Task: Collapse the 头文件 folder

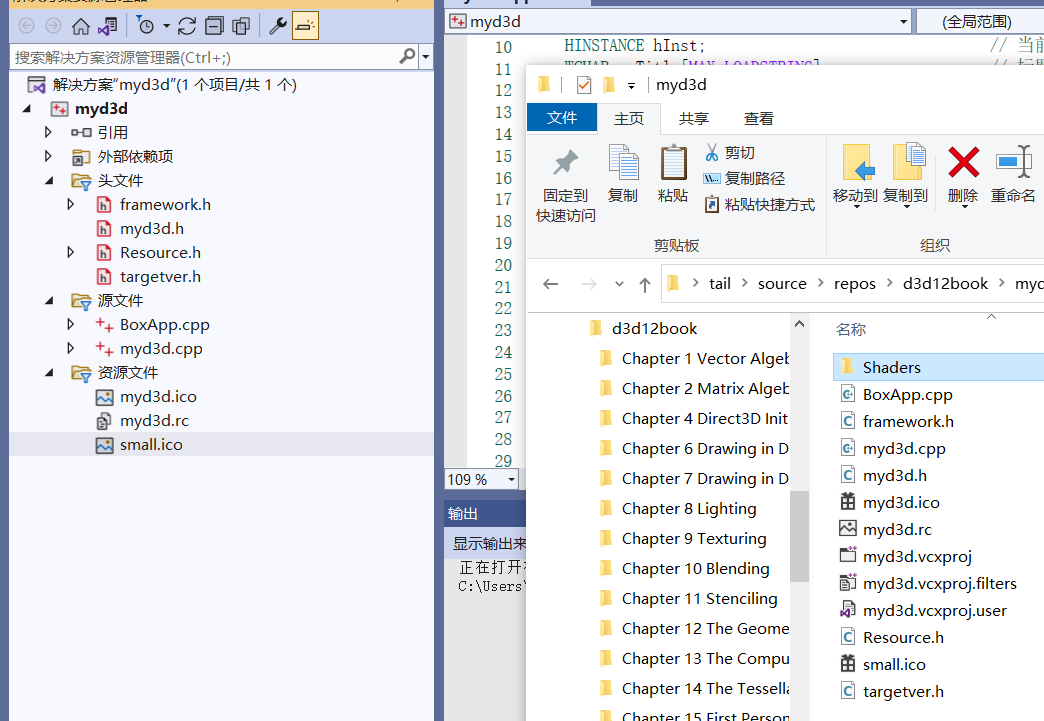Action: coord(49,180)
